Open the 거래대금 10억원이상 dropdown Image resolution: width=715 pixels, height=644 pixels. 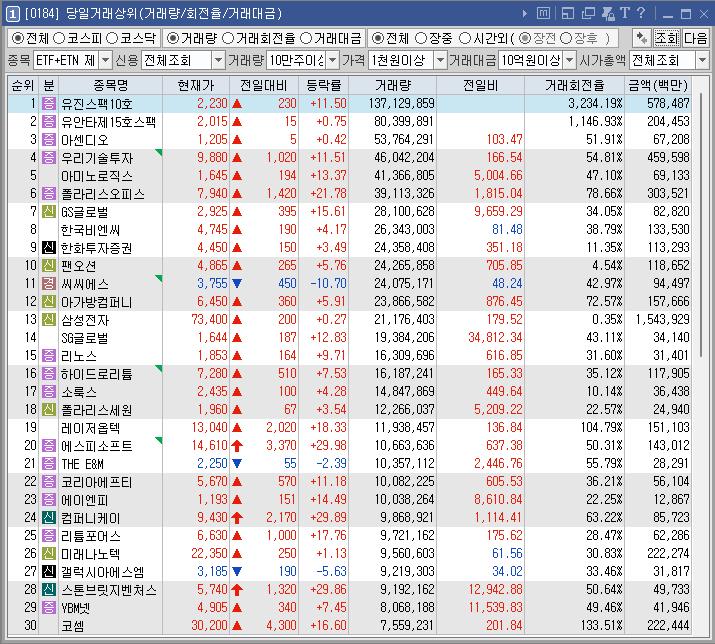[x=570, y=60]
